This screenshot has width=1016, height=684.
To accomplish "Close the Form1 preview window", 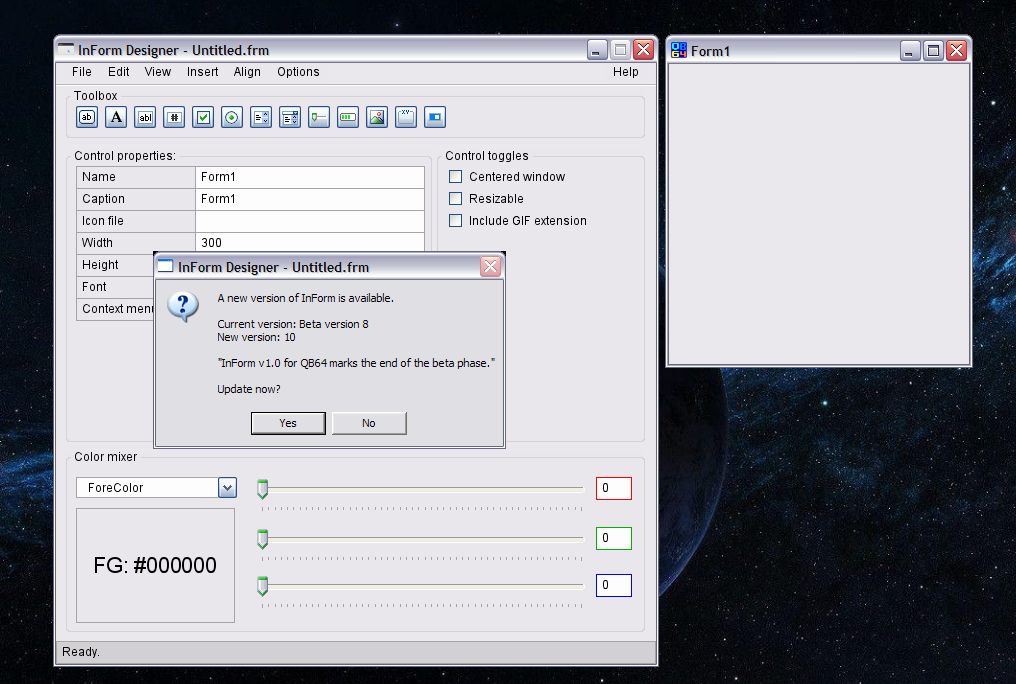I will (956, 51).
